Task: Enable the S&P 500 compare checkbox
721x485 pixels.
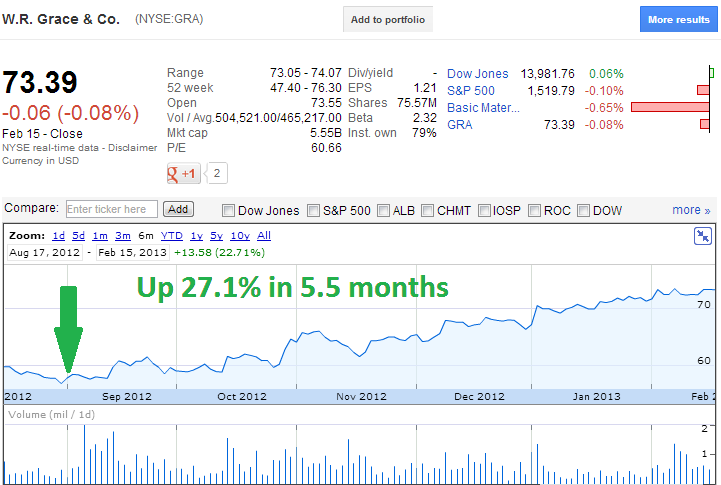Action: (313, 211)
